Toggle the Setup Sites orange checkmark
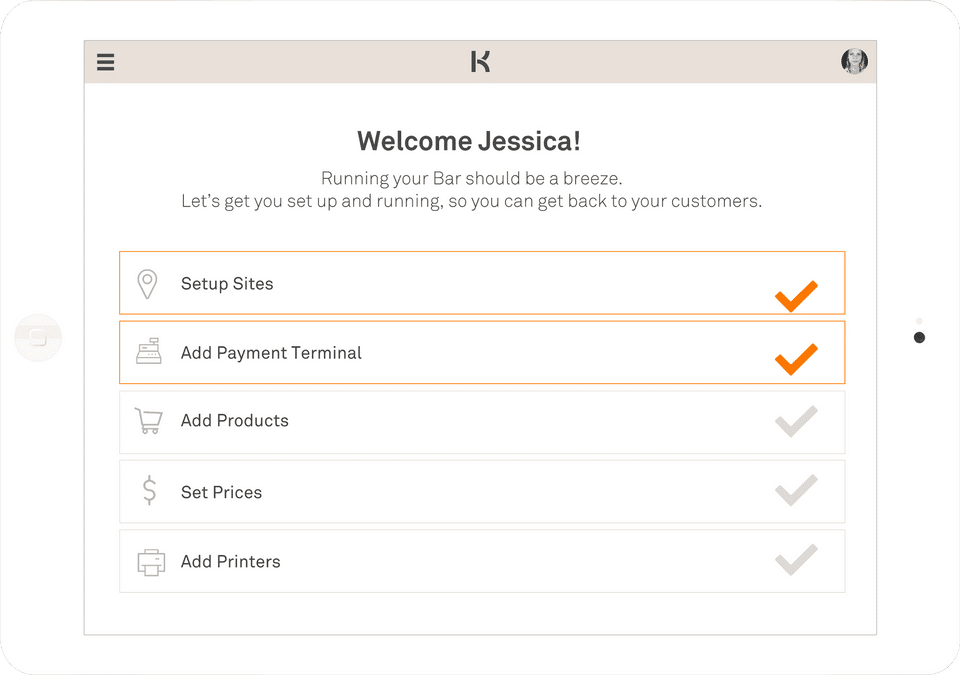This screenshot has width=960, height=675. coord(796,296)
